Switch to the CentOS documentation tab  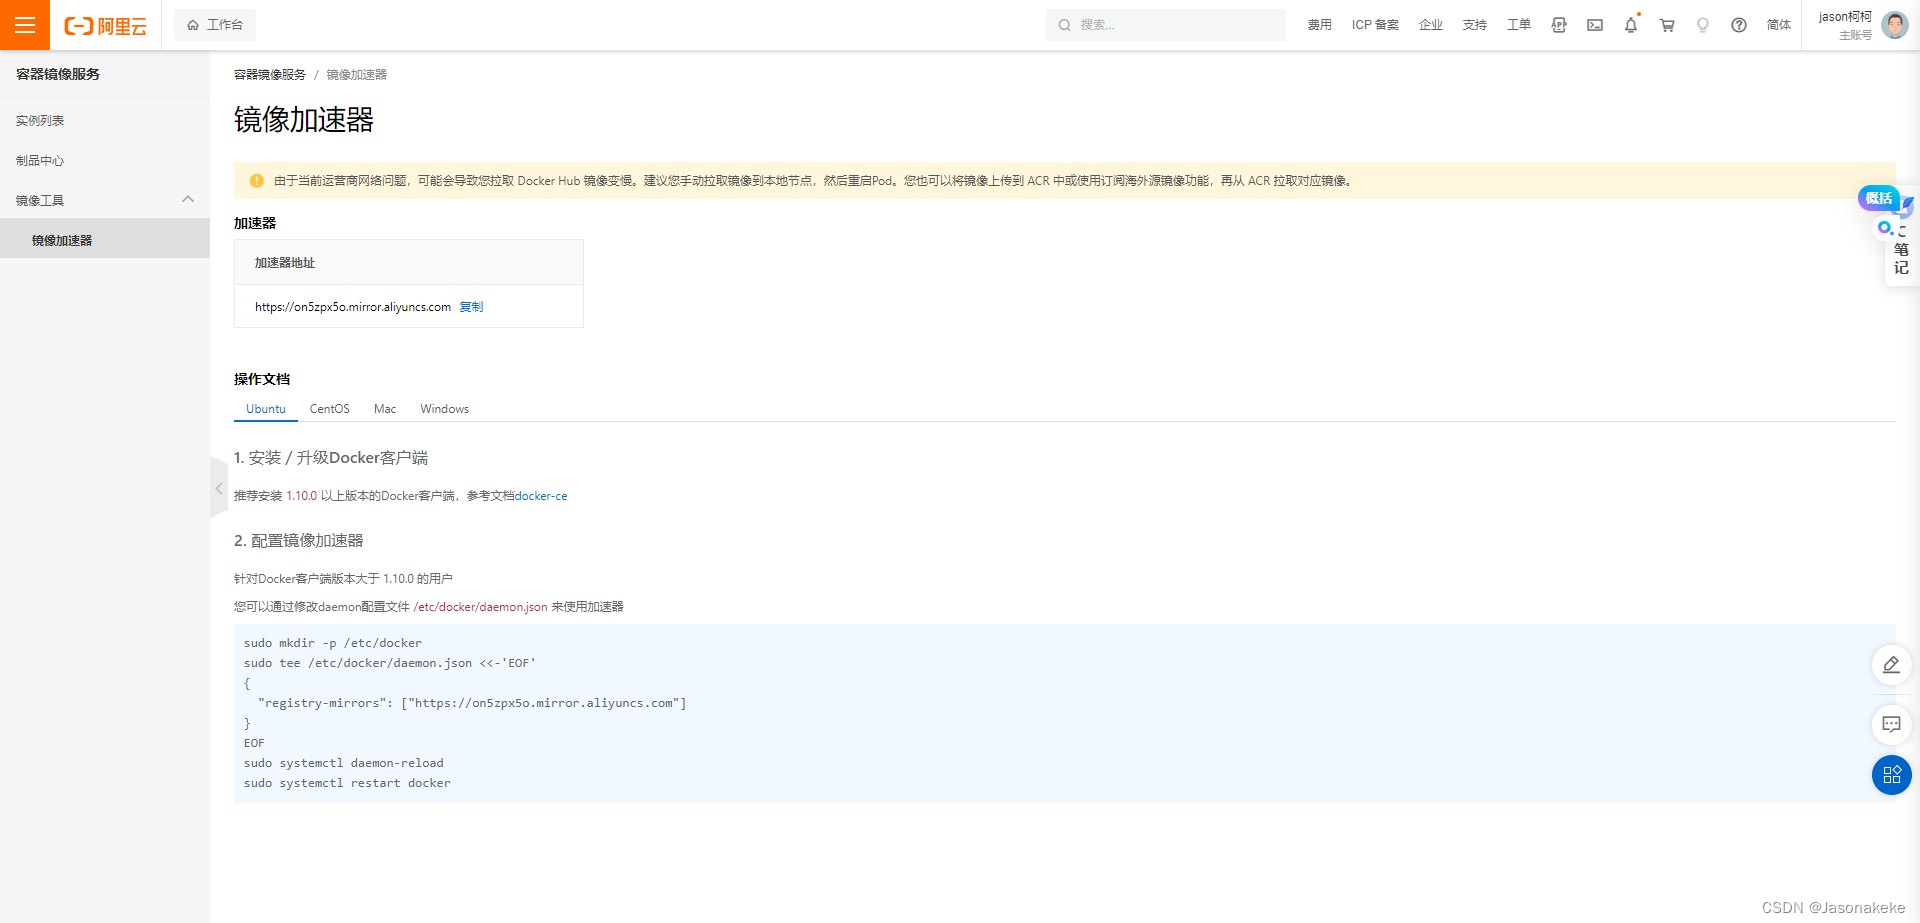click(x=330, y=409)
